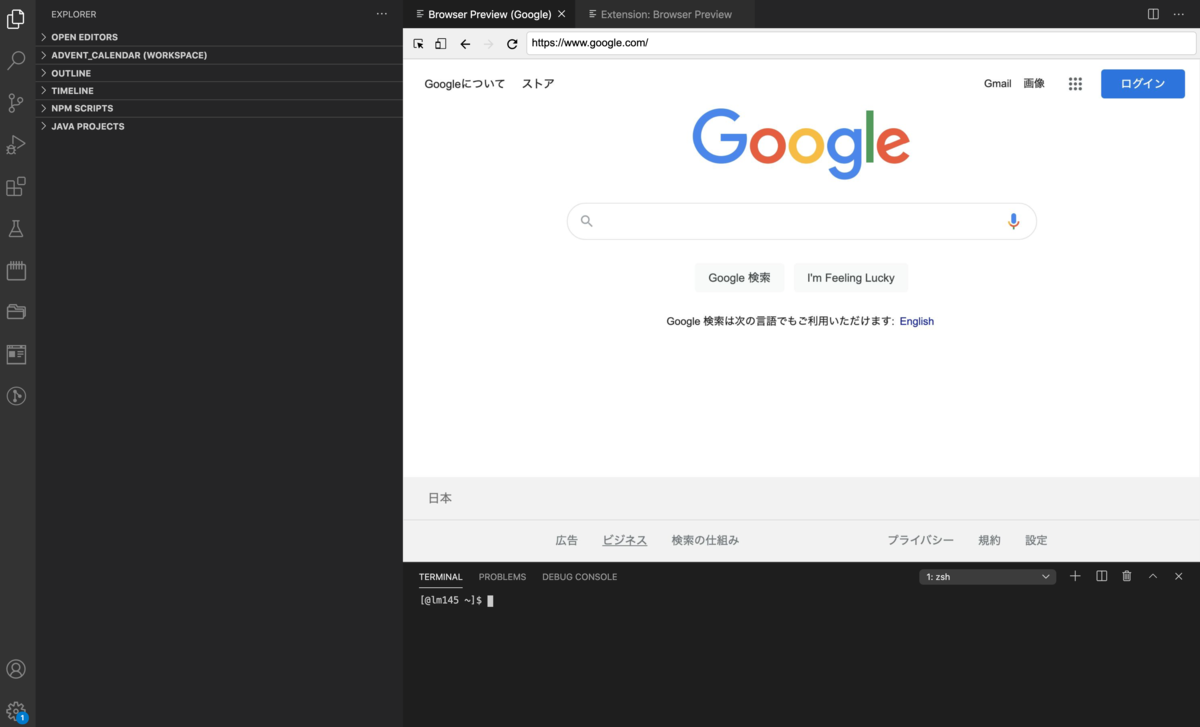Click the ログイン button
Screen dimensions: 1200x727
(x=1143, y=84)
